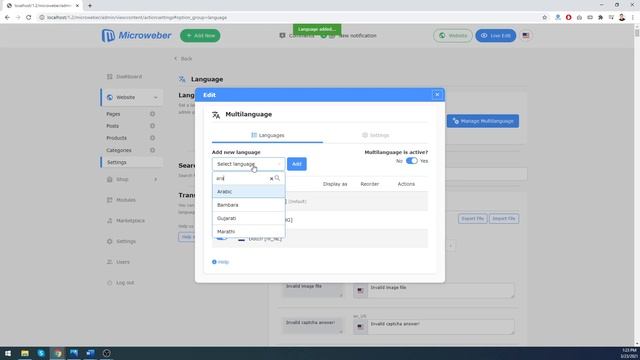Open the Help link in the dialog
The image size is (640, 360).
click(220, 262)
